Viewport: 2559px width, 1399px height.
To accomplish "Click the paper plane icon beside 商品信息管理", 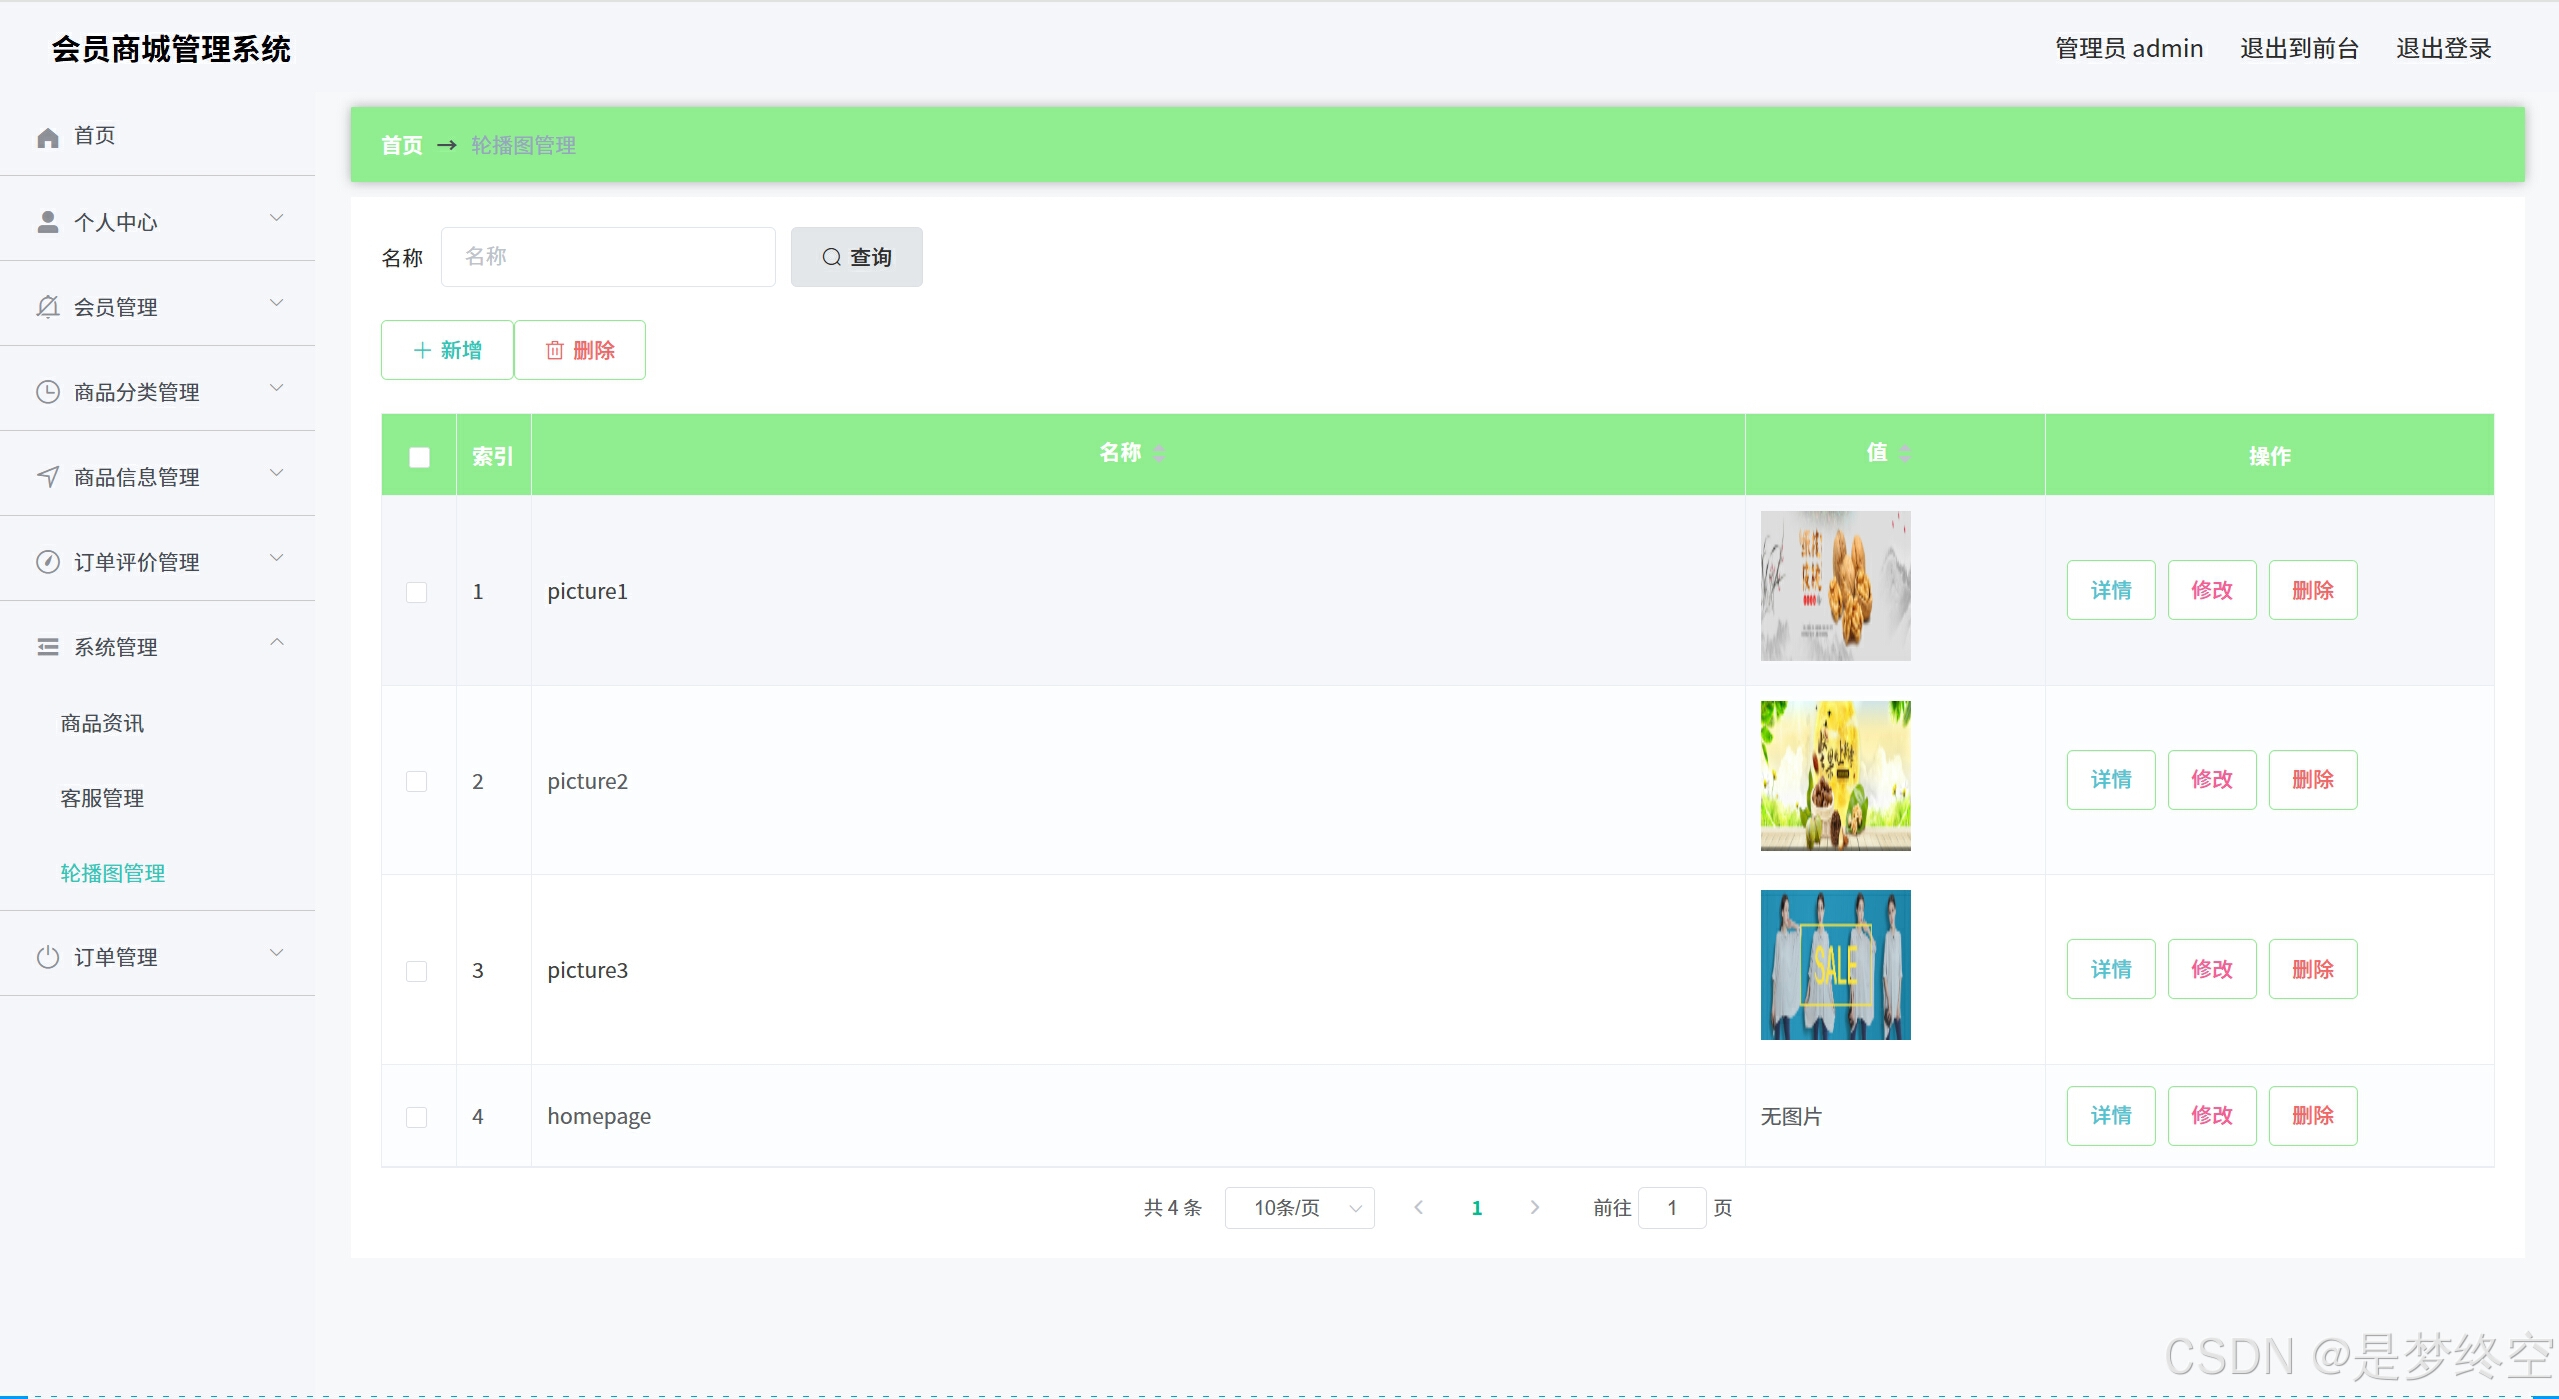I will click(48, 477).
